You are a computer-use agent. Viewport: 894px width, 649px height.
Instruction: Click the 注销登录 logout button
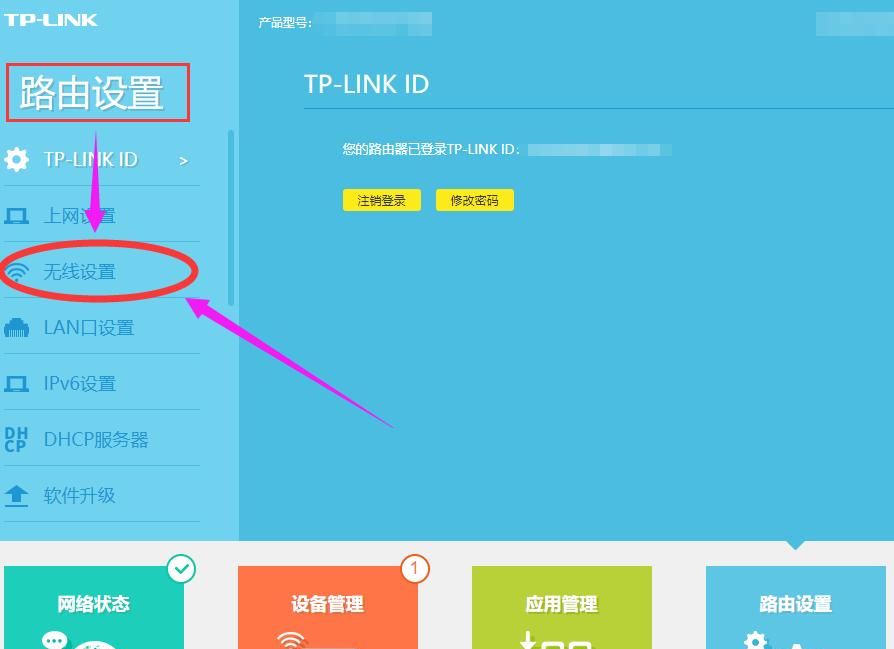click(381, 200)
